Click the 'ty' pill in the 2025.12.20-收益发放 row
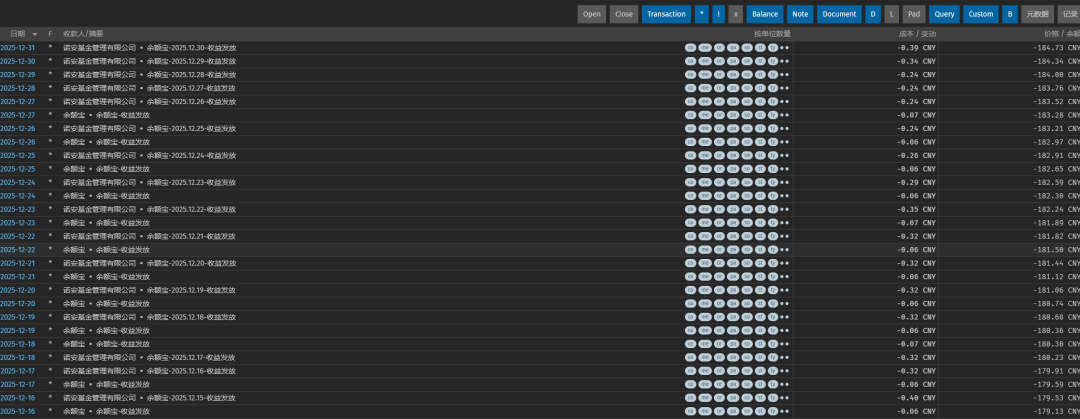1080x419 pixels. pyautogui.click(x=773, y=263)
